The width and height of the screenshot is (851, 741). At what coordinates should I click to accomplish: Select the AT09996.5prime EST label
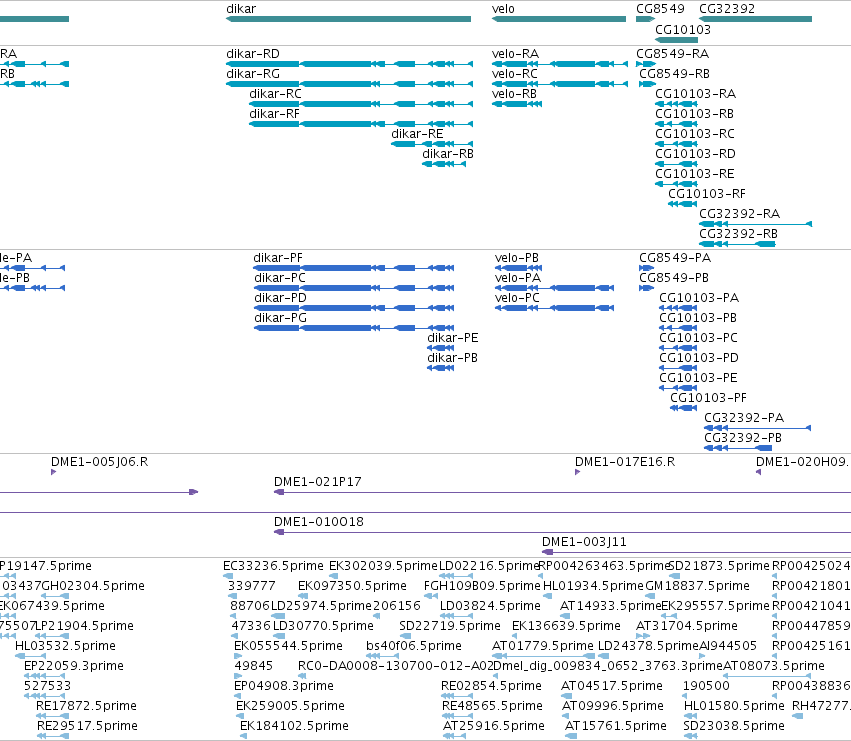[x=612, y=706]
